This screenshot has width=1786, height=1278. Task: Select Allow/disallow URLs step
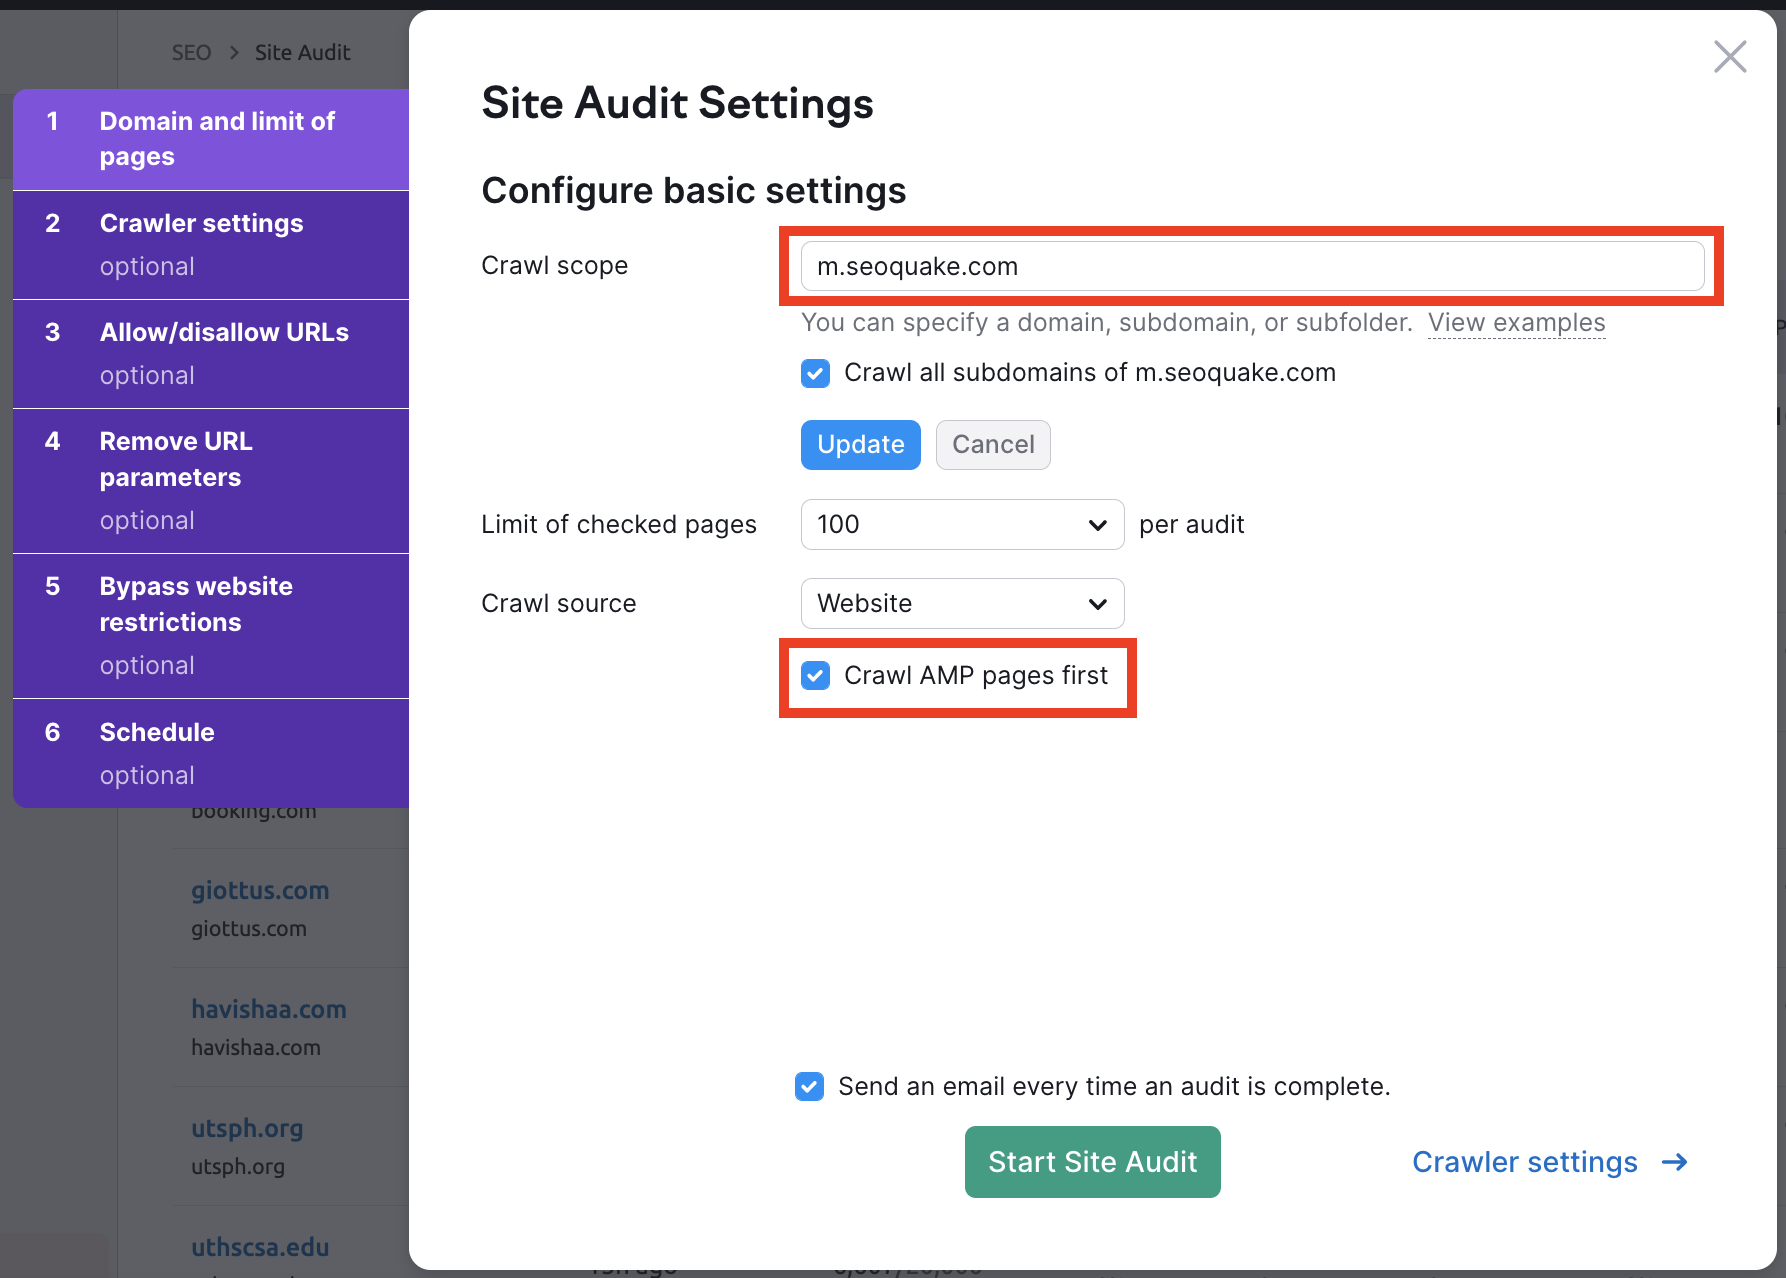[x=211, y=354]
